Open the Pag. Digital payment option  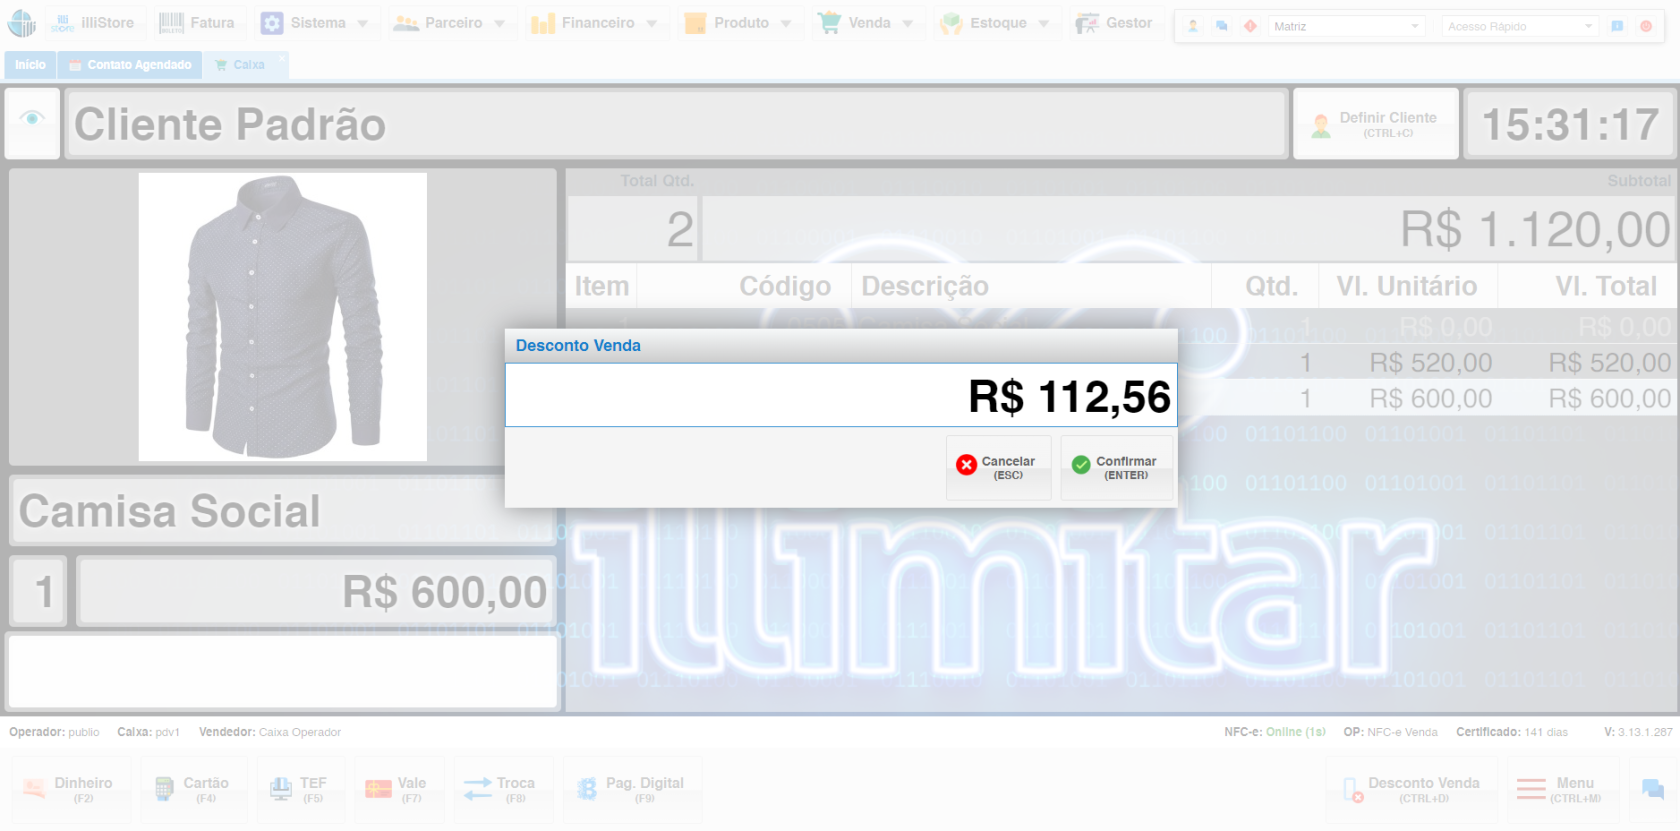click(632, 790)
